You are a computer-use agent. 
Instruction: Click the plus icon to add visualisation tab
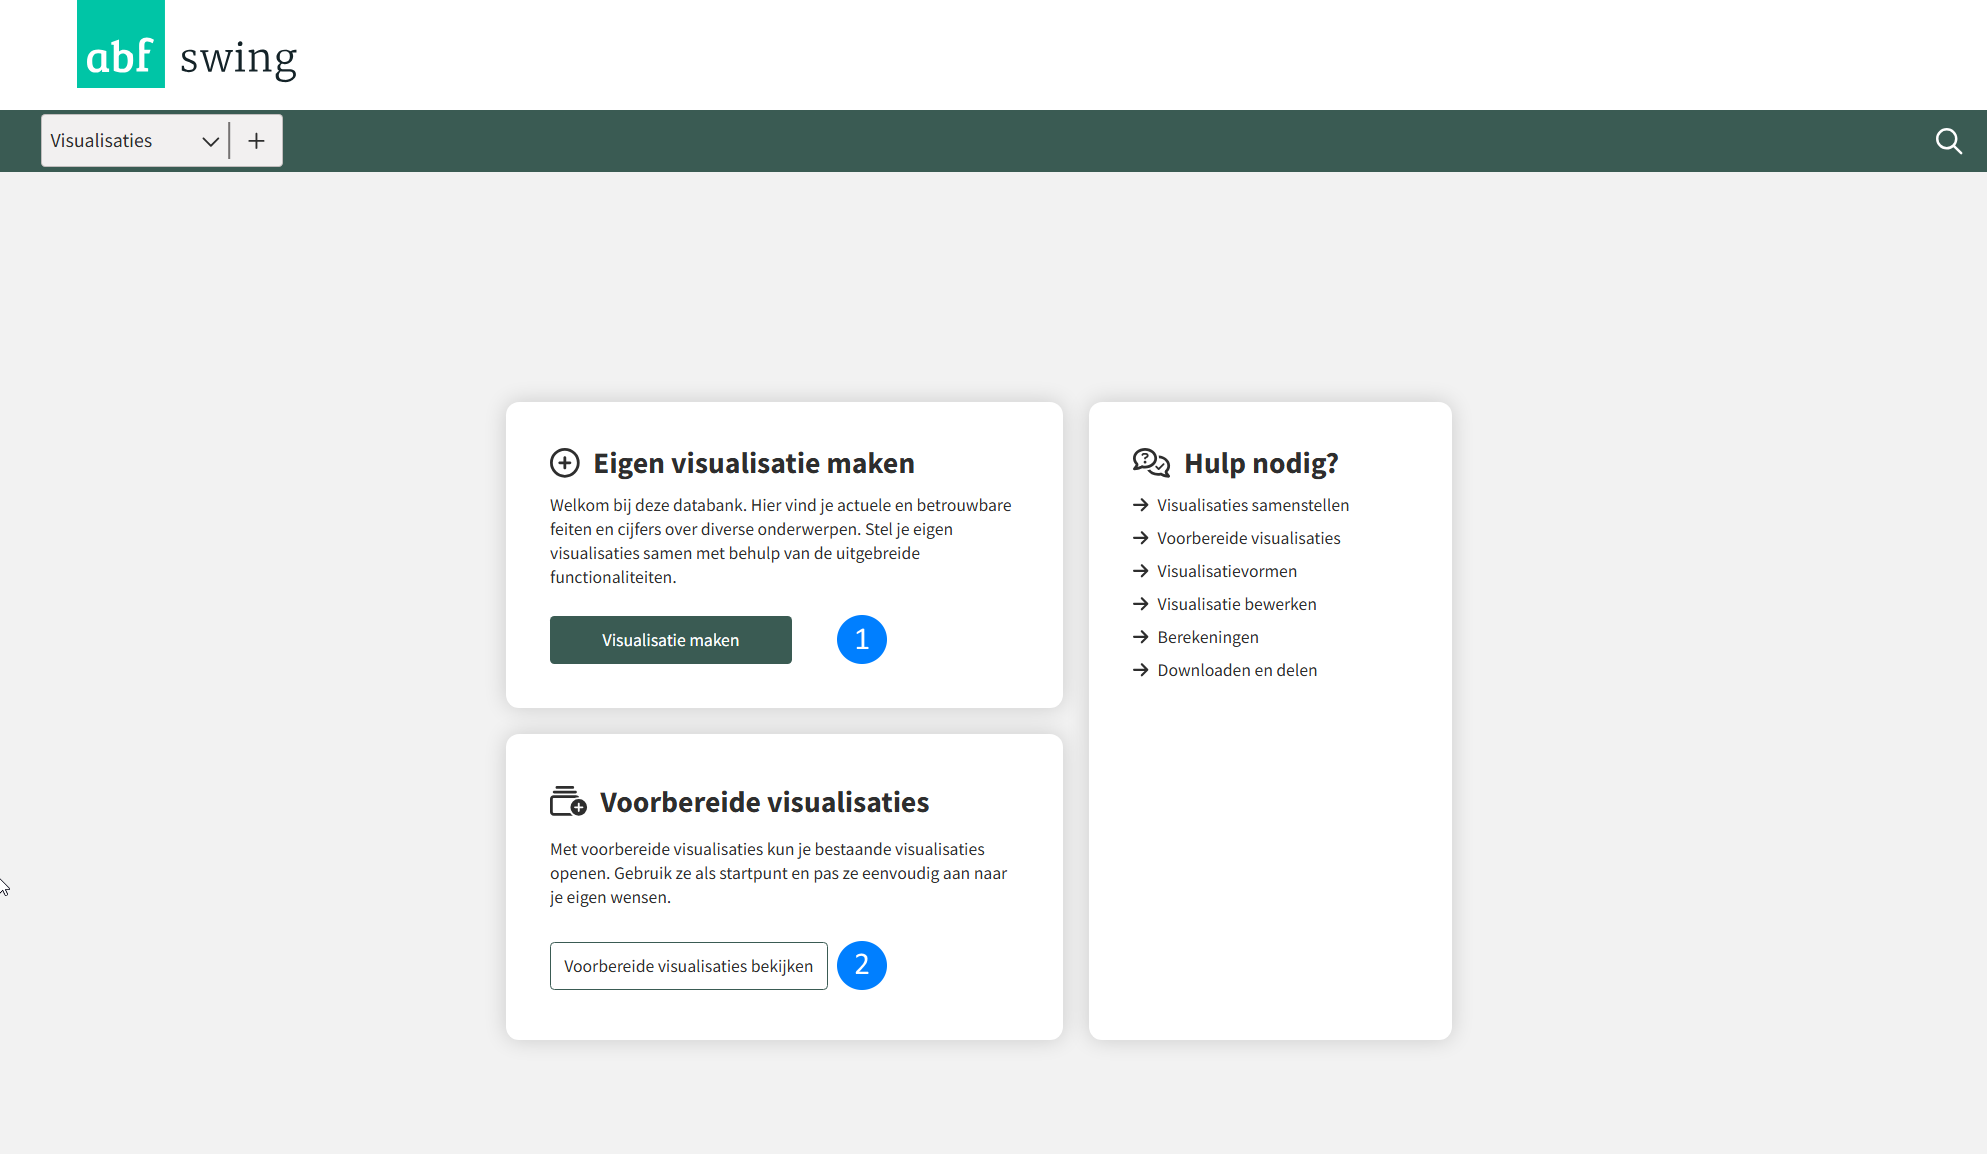point(256,141)
